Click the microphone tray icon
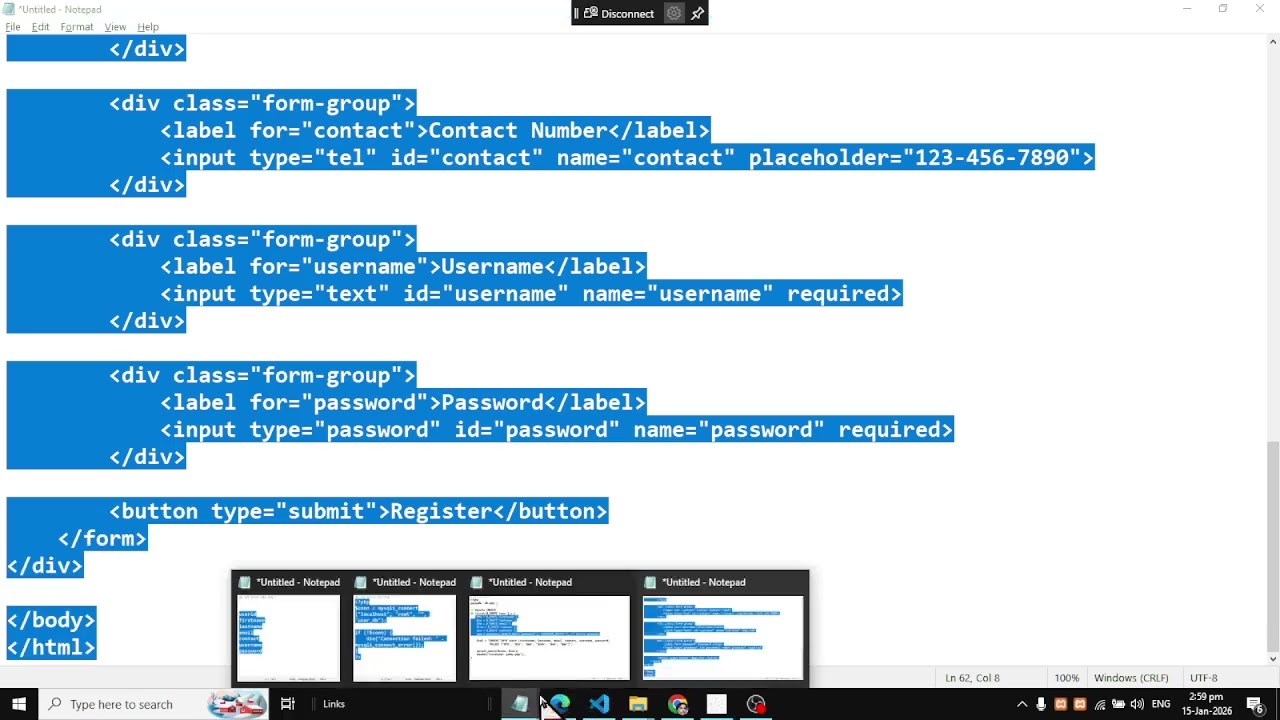The image size is (1280, 720). (x=1041, y=704)
